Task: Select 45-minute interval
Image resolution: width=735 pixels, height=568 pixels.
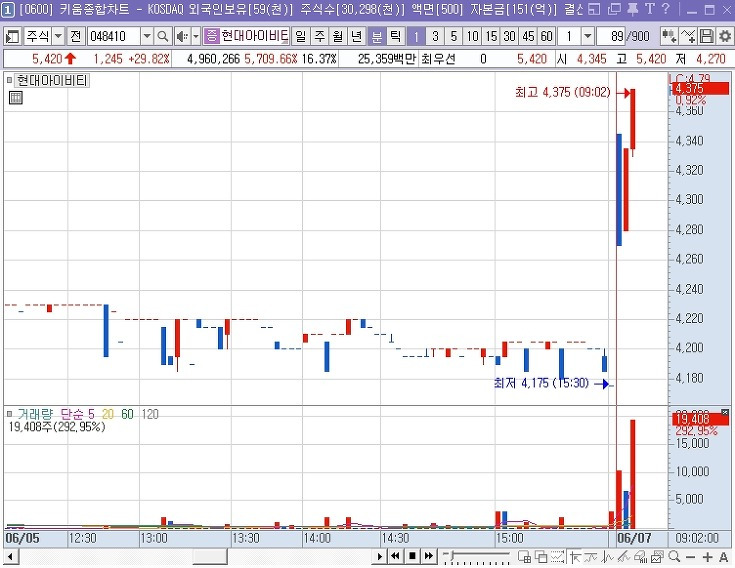Action: [528, 36]
